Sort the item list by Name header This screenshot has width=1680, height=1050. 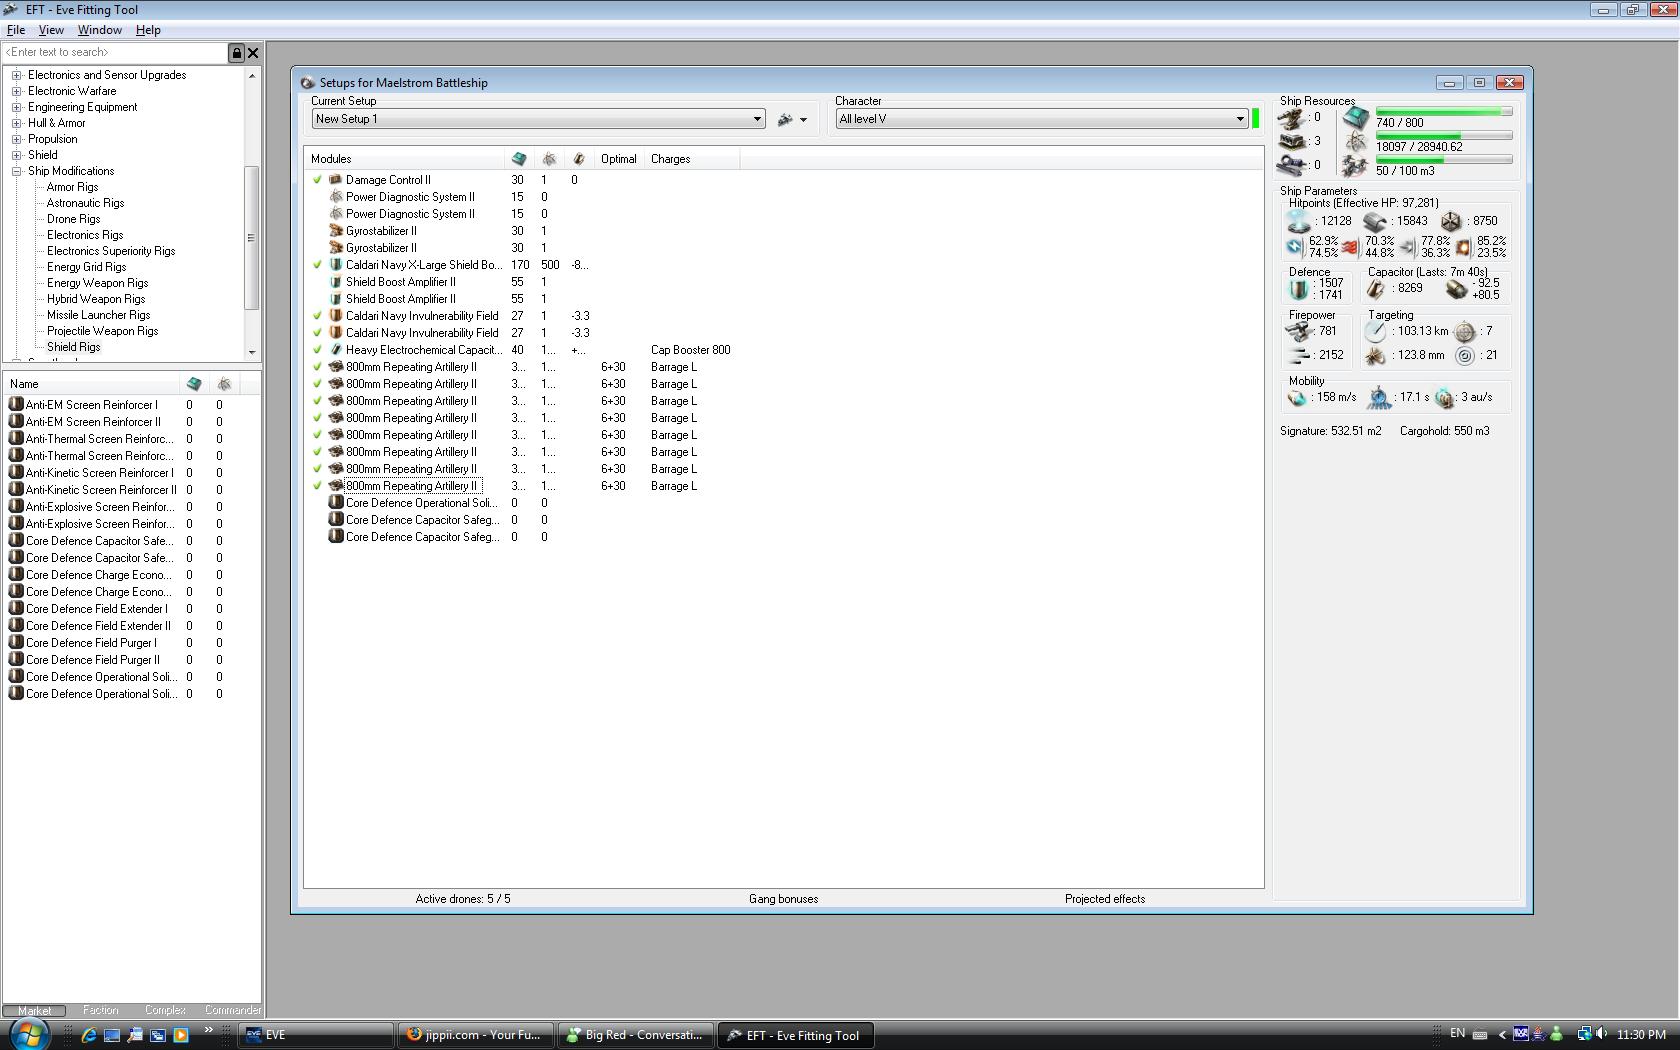(92, 384)
